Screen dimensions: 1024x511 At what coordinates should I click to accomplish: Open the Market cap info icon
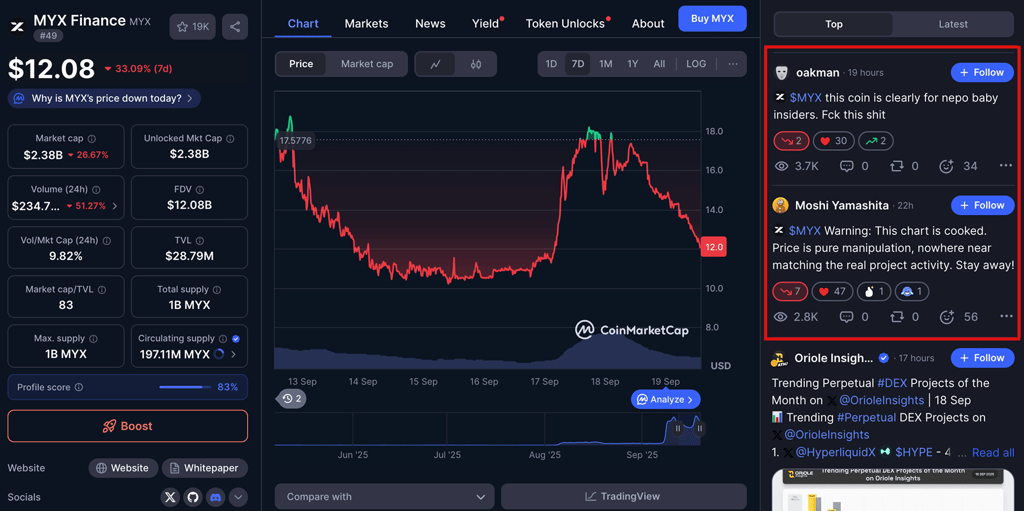pyautogui.click(x=91, y=139)
